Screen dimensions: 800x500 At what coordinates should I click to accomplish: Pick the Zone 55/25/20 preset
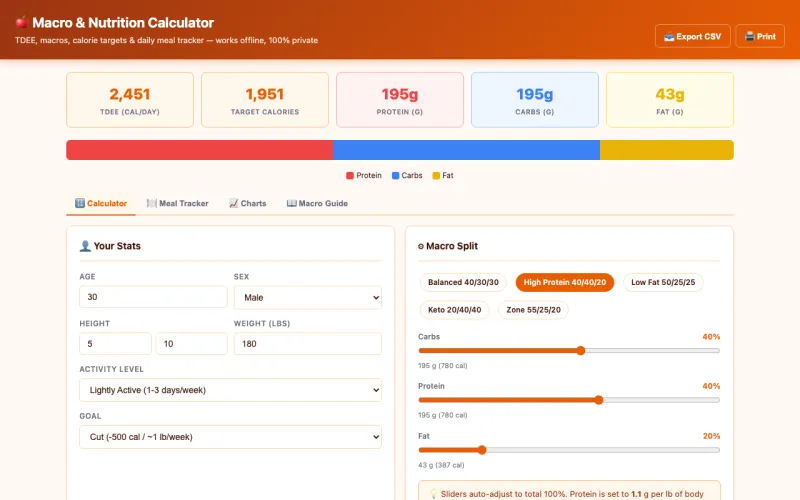[533, 310]
